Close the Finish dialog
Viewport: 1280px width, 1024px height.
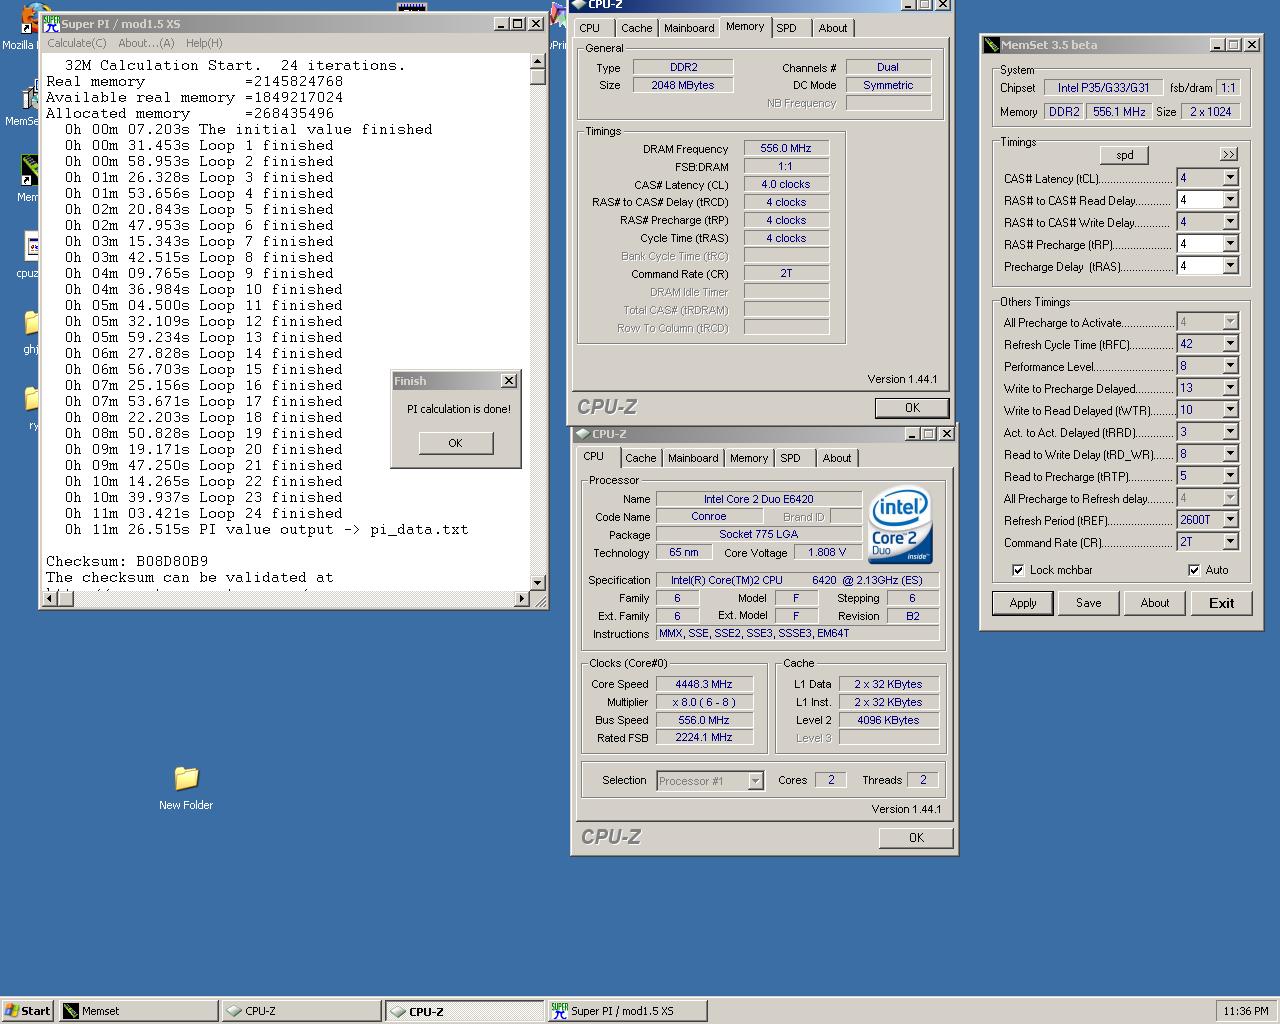(509, 381)
